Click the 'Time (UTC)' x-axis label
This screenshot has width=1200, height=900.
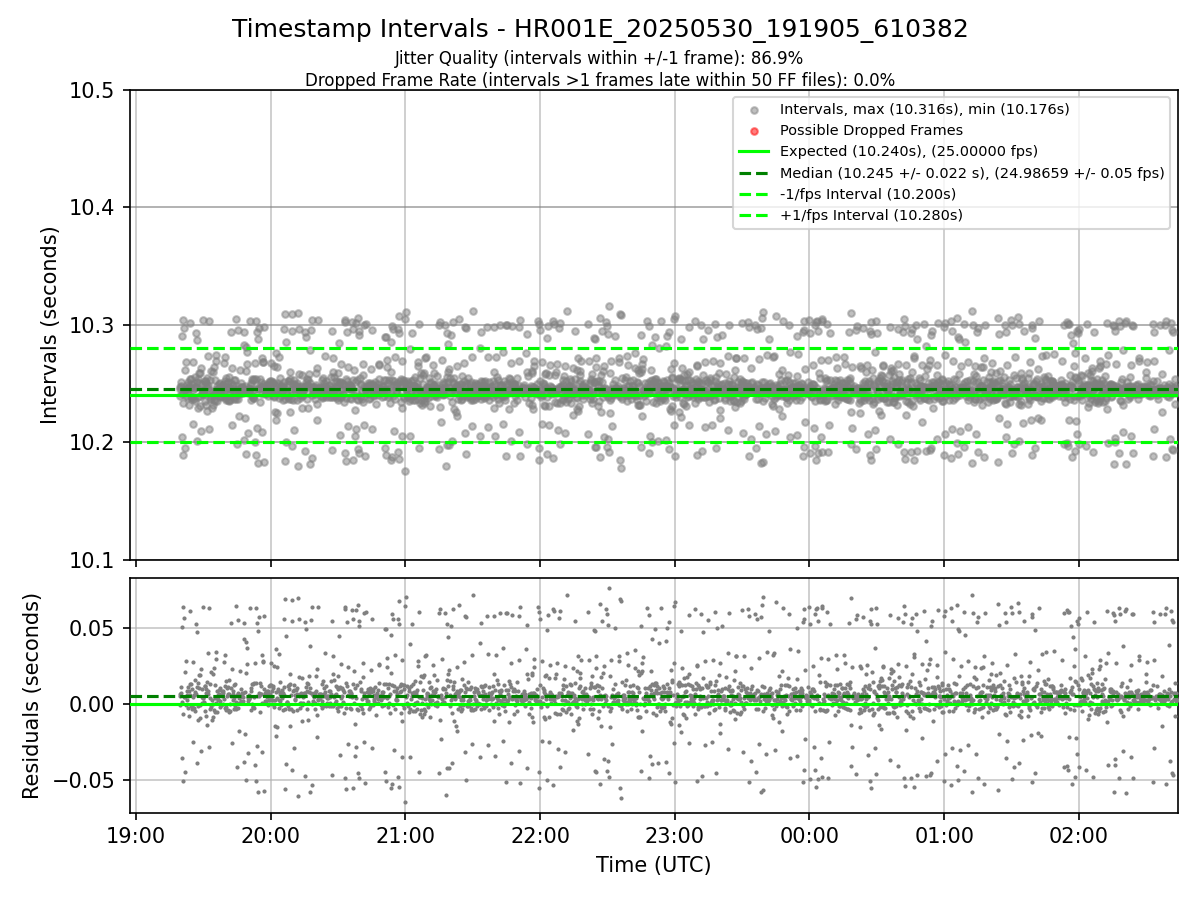654,865
